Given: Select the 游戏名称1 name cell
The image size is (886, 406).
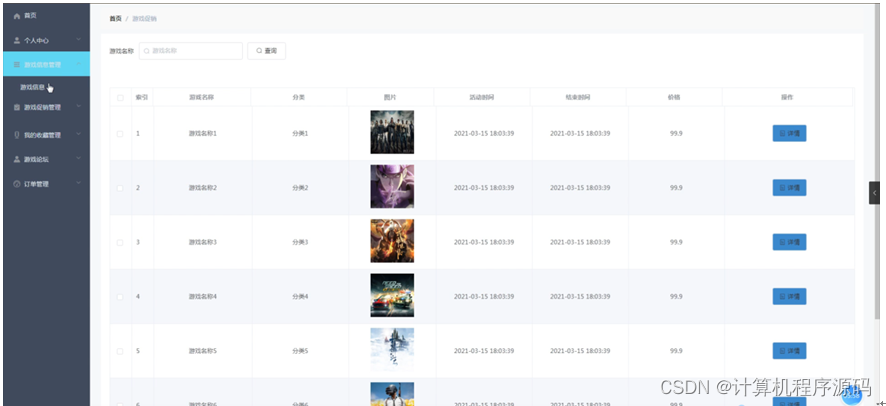Looking at the screenshot, I should click(x=203, y=134).
